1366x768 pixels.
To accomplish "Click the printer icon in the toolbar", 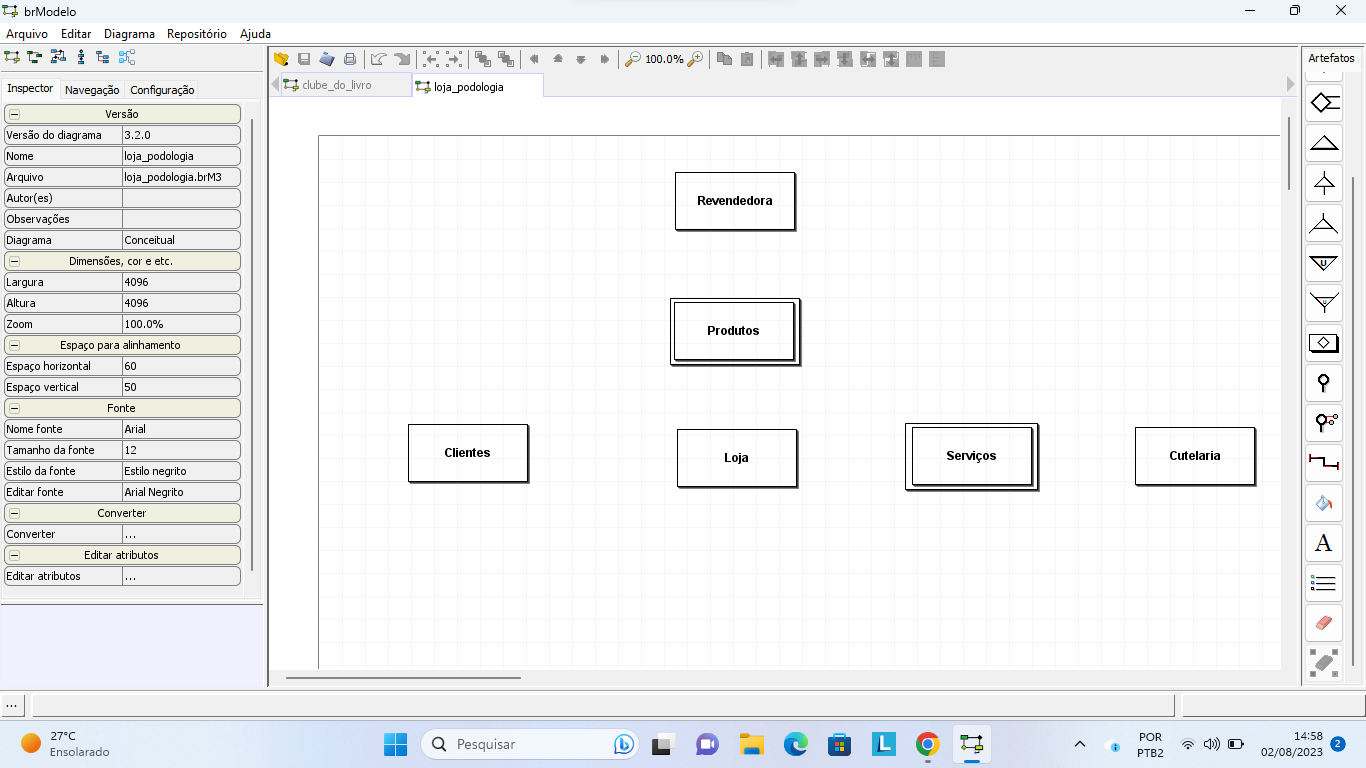I will 350,59.
